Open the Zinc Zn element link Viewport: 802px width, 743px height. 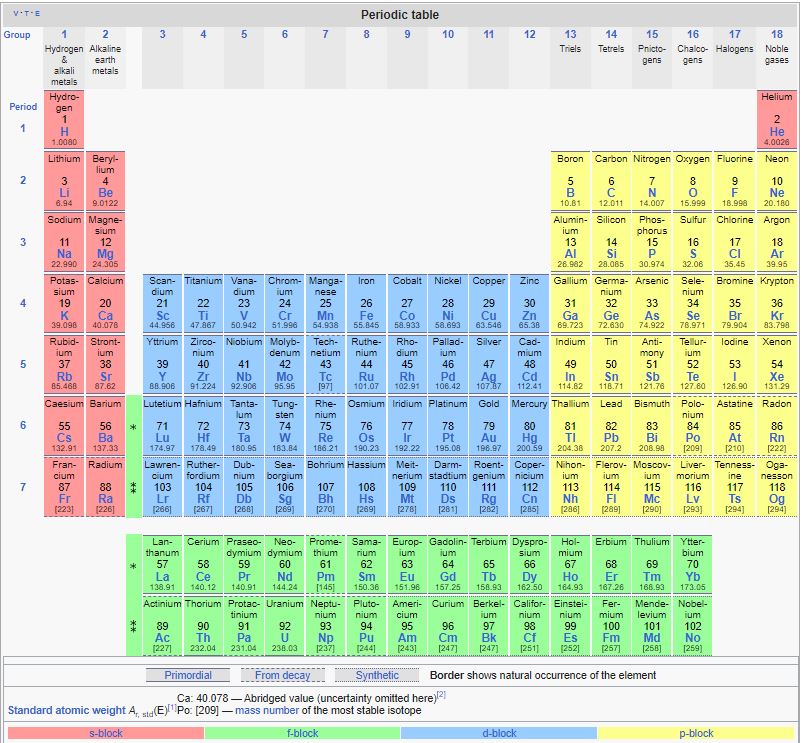coord(529,316)
